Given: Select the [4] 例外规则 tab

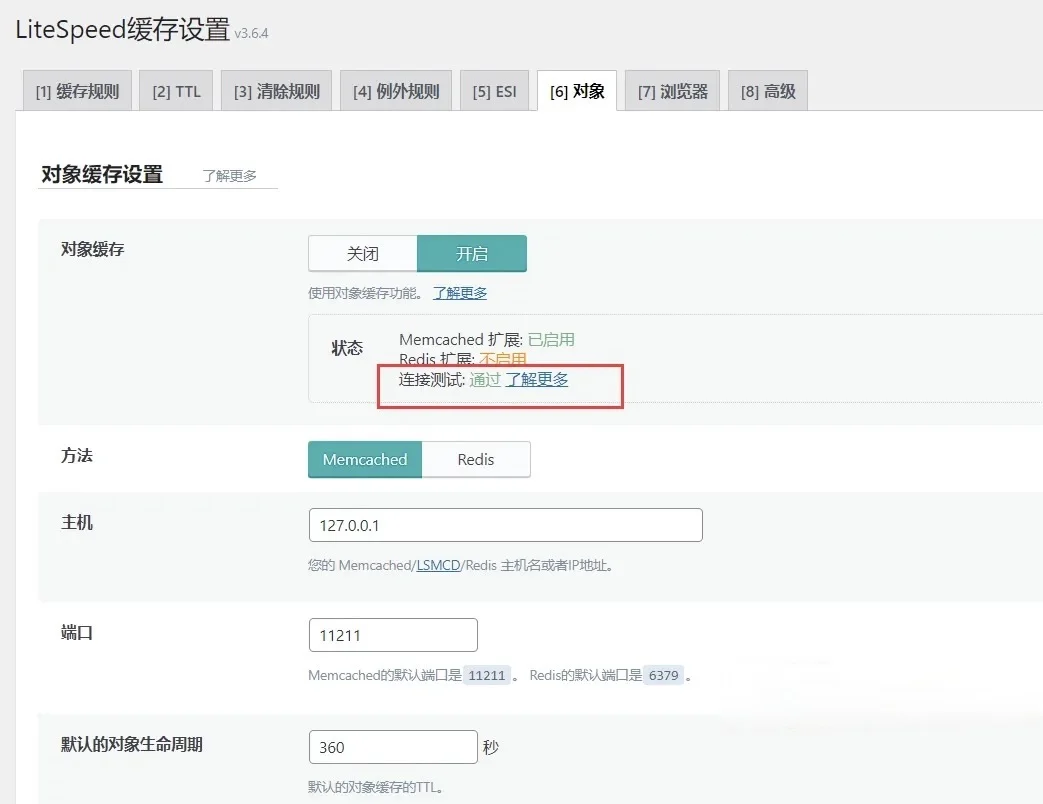Looking at the screenshot, I should pos(396,91).
